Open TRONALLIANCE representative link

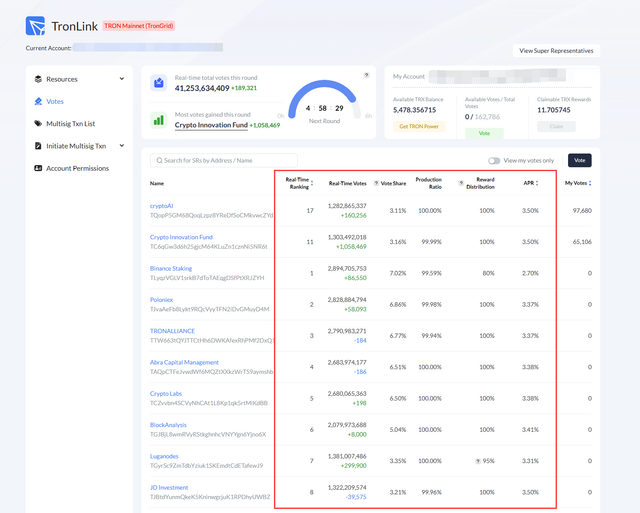[x=172, y=331]
